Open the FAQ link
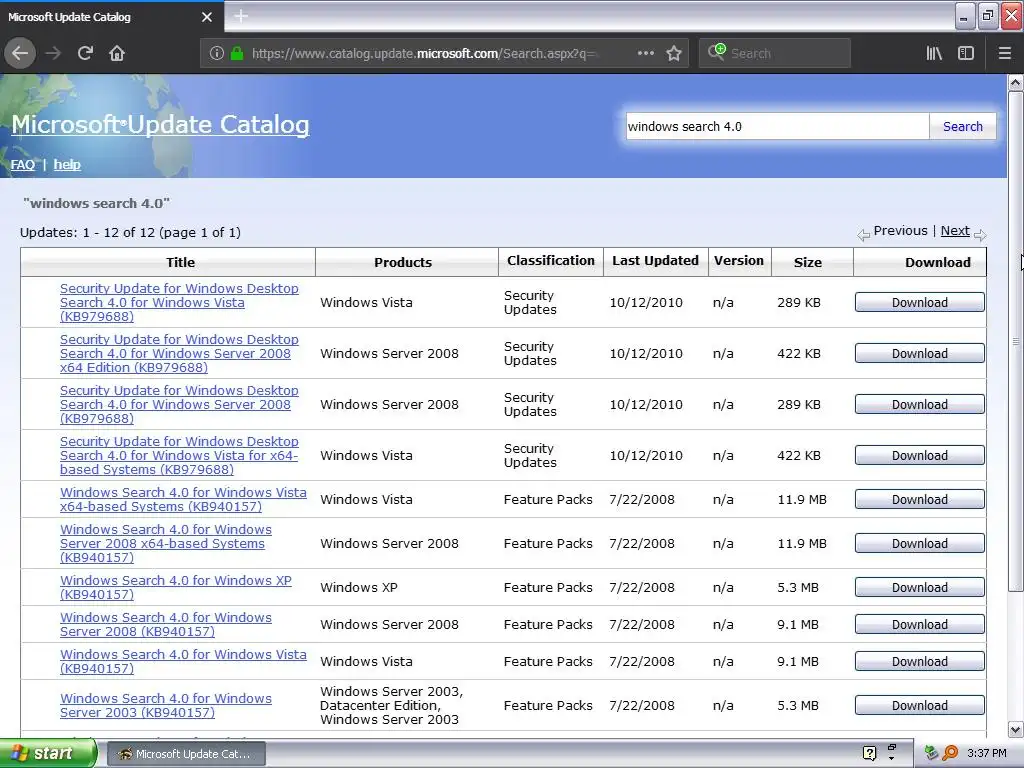Screen dimensions: 1024x768 pos(23,165)
